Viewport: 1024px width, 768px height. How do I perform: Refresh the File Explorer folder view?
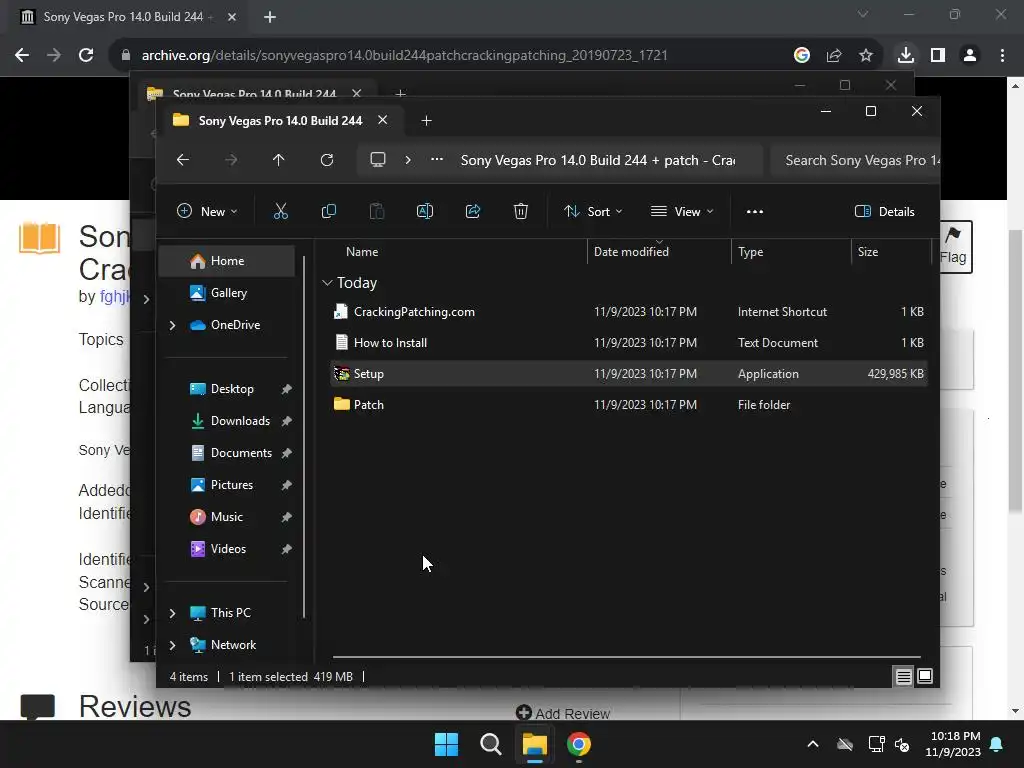(x=327, y=160)
